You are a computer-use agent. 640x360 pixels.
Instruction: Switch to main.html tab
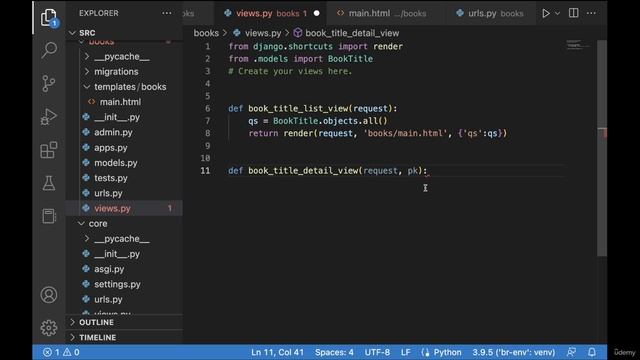point(387,13)
